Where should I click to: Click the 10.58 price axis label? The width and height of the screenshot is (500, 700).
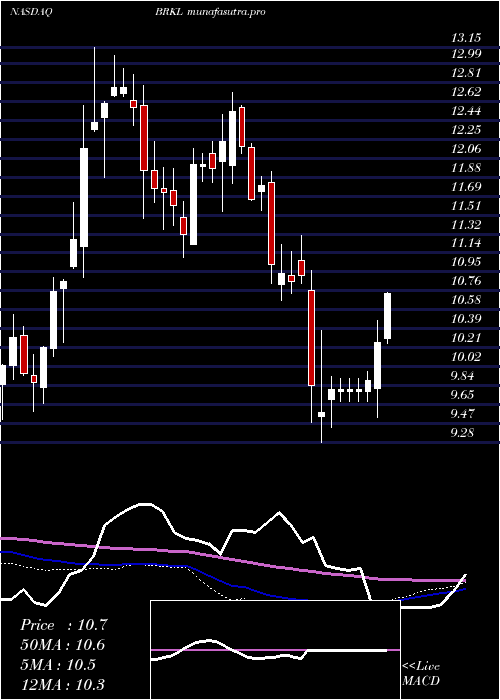click(x=466, y=300)
